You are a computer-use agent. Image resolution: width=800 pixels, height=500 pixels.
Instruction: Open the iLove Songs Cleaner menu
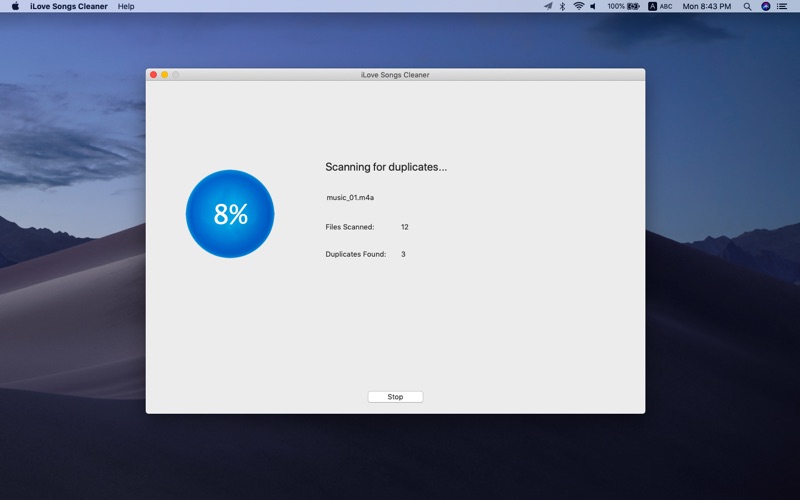[69, 6]
